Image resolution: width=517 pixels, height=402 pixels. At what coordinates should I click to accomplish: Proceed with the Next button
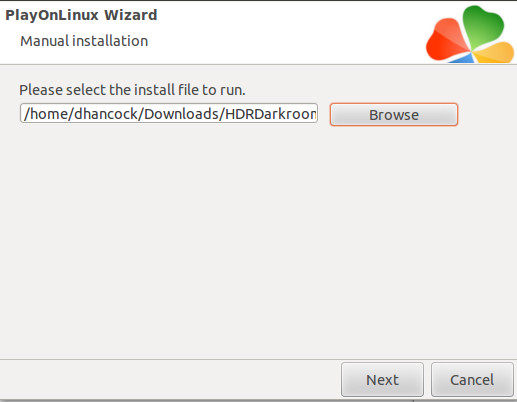pyautogui.click(x=382, y=380)
